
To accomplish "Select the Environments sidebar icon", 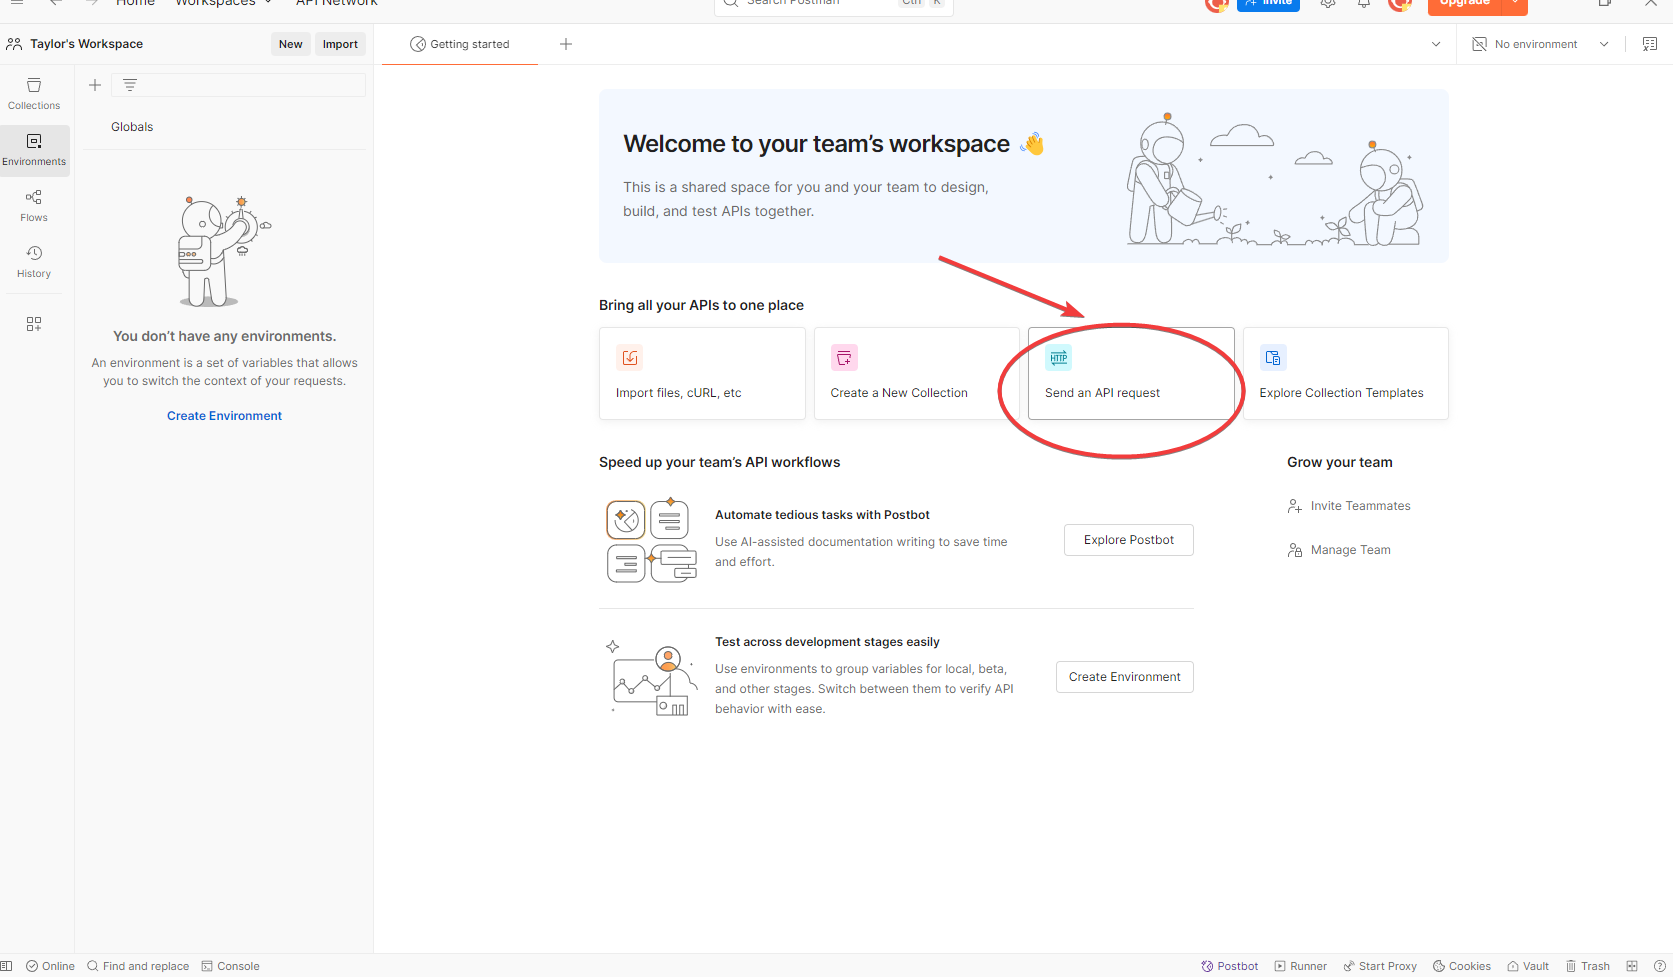I will click(x=34, y=150).
